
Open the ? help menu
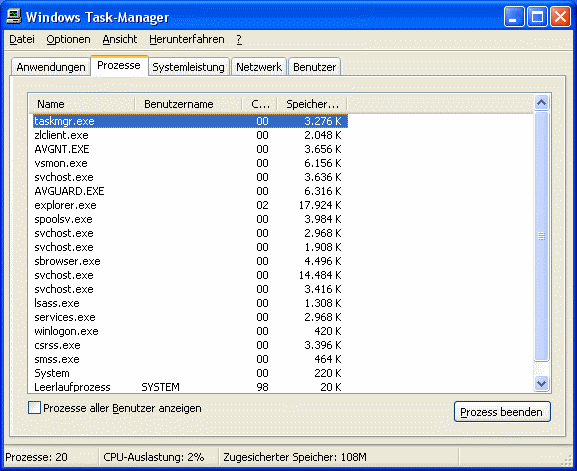click(239, 39)
